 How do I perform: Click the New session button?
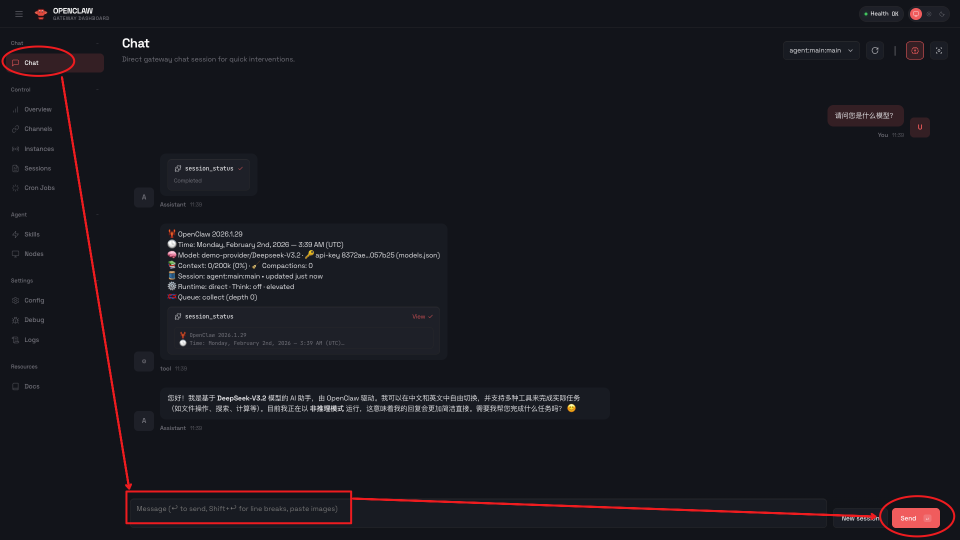tap(859, 518)
